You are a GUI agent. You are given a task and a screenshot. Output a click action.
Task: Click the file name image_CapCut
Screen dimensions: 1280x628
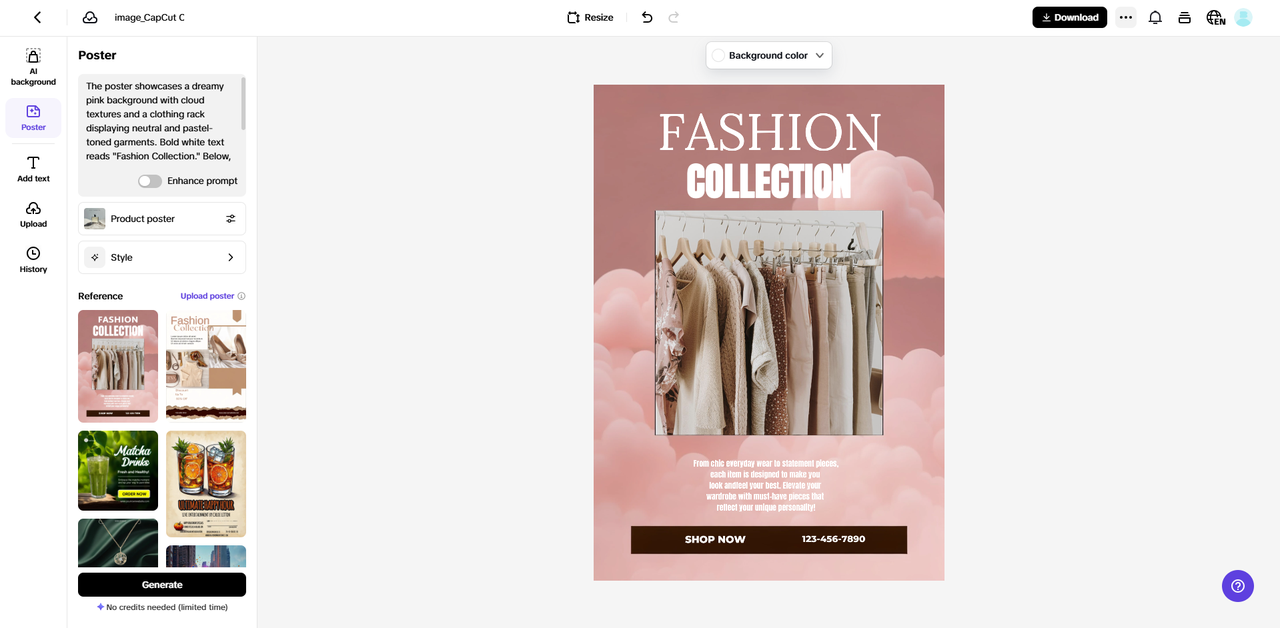(x=149, y=18)
